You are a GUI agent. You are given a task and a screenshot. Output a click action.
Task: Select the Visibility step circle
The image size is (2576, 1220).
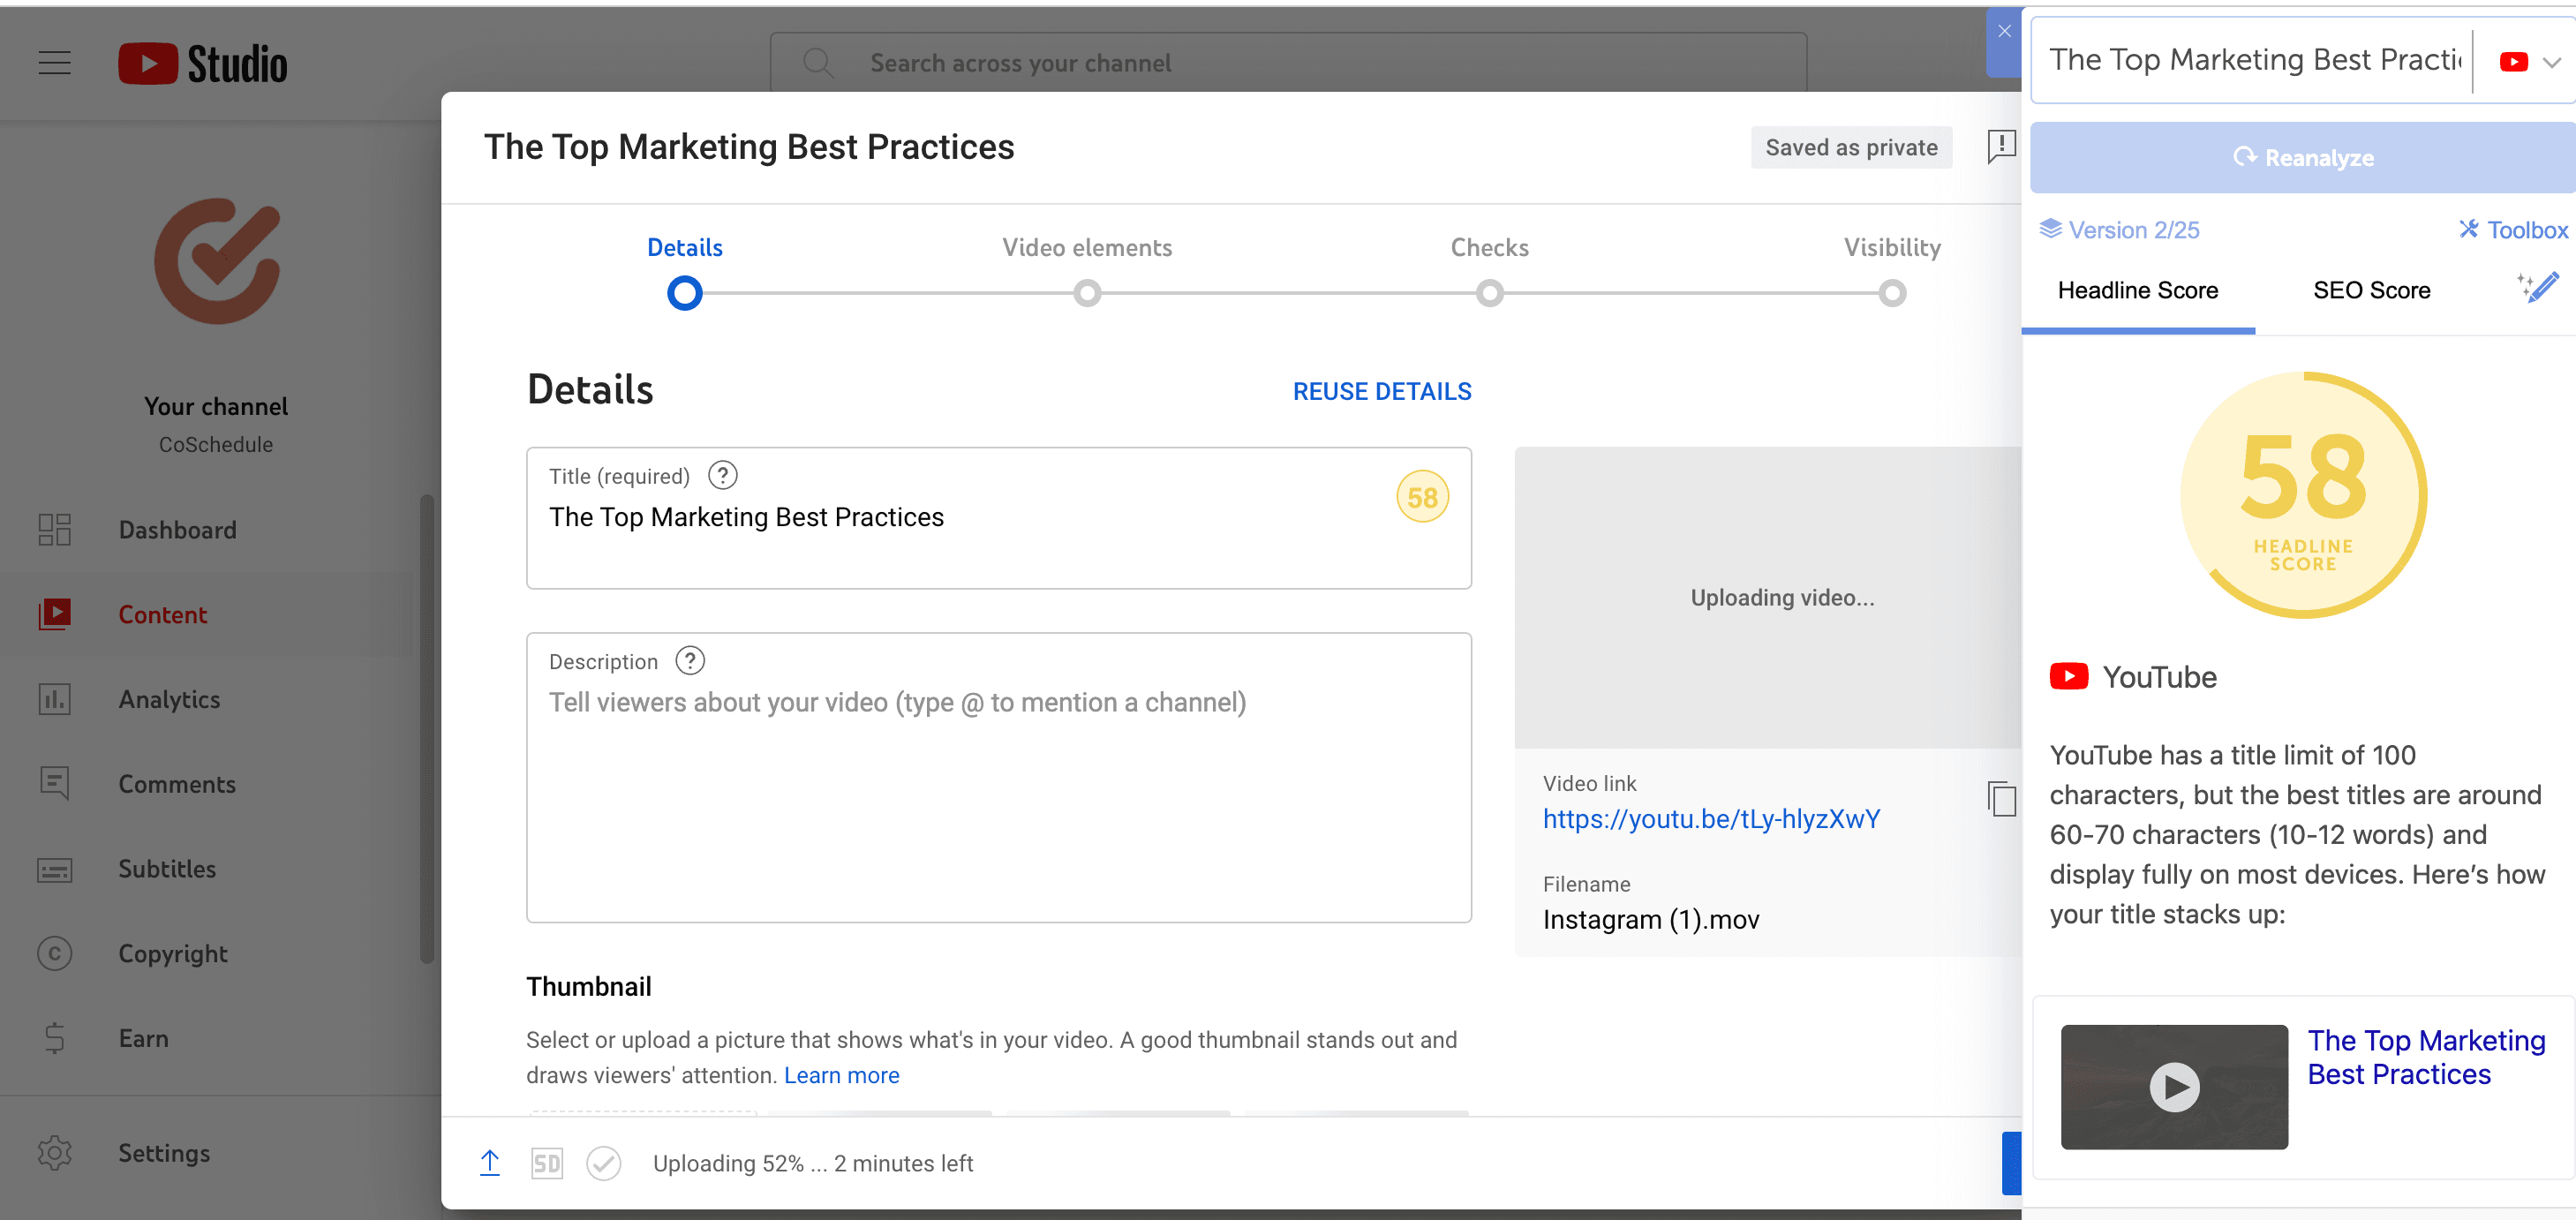point(1891,293)
